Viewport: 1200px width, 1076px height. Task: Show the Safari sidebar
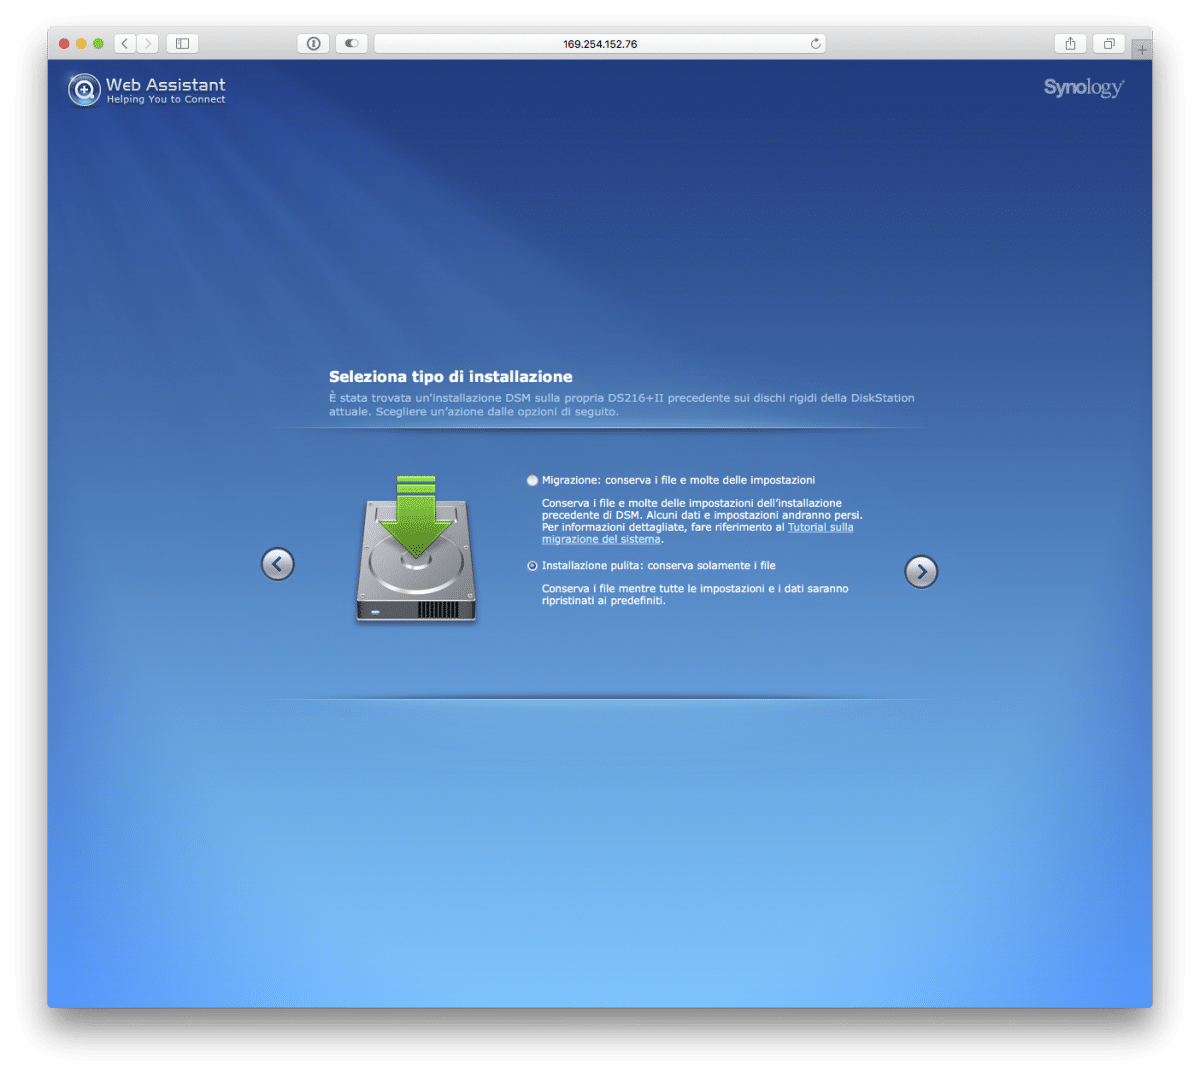tap(182, 43)
